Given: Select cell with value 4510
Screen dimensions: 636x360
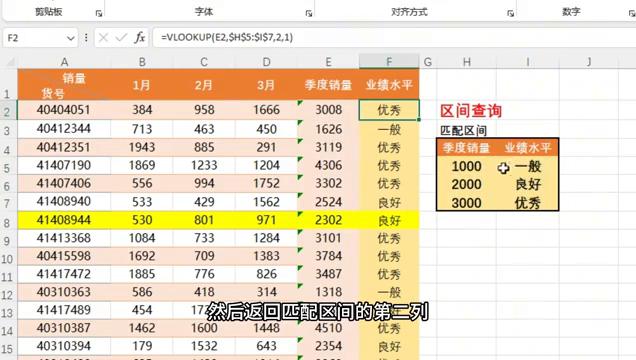Looking at the screenshot, I should click(x=328, y=328).
